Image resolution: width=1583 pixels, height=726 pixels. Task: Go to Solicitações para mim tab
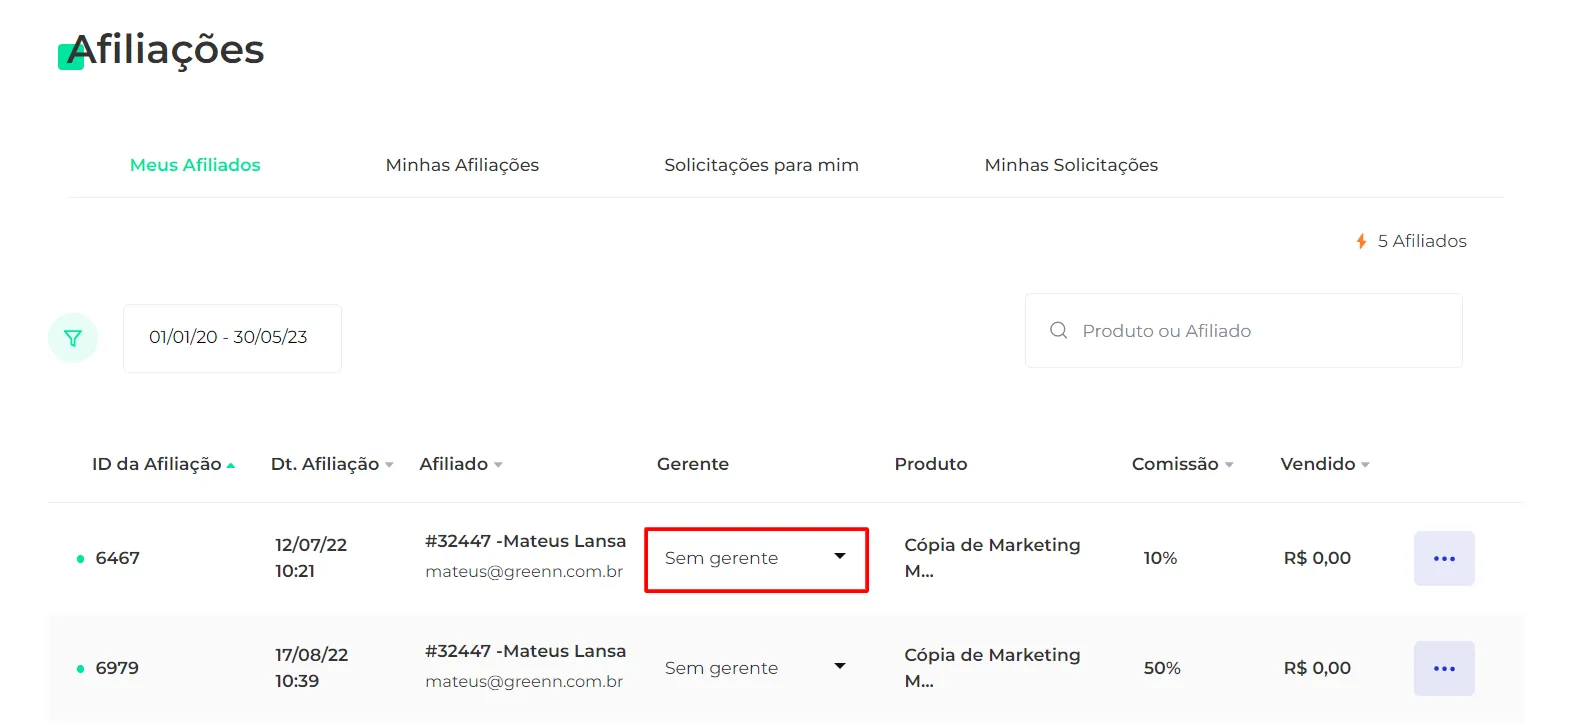click(761, 165)
